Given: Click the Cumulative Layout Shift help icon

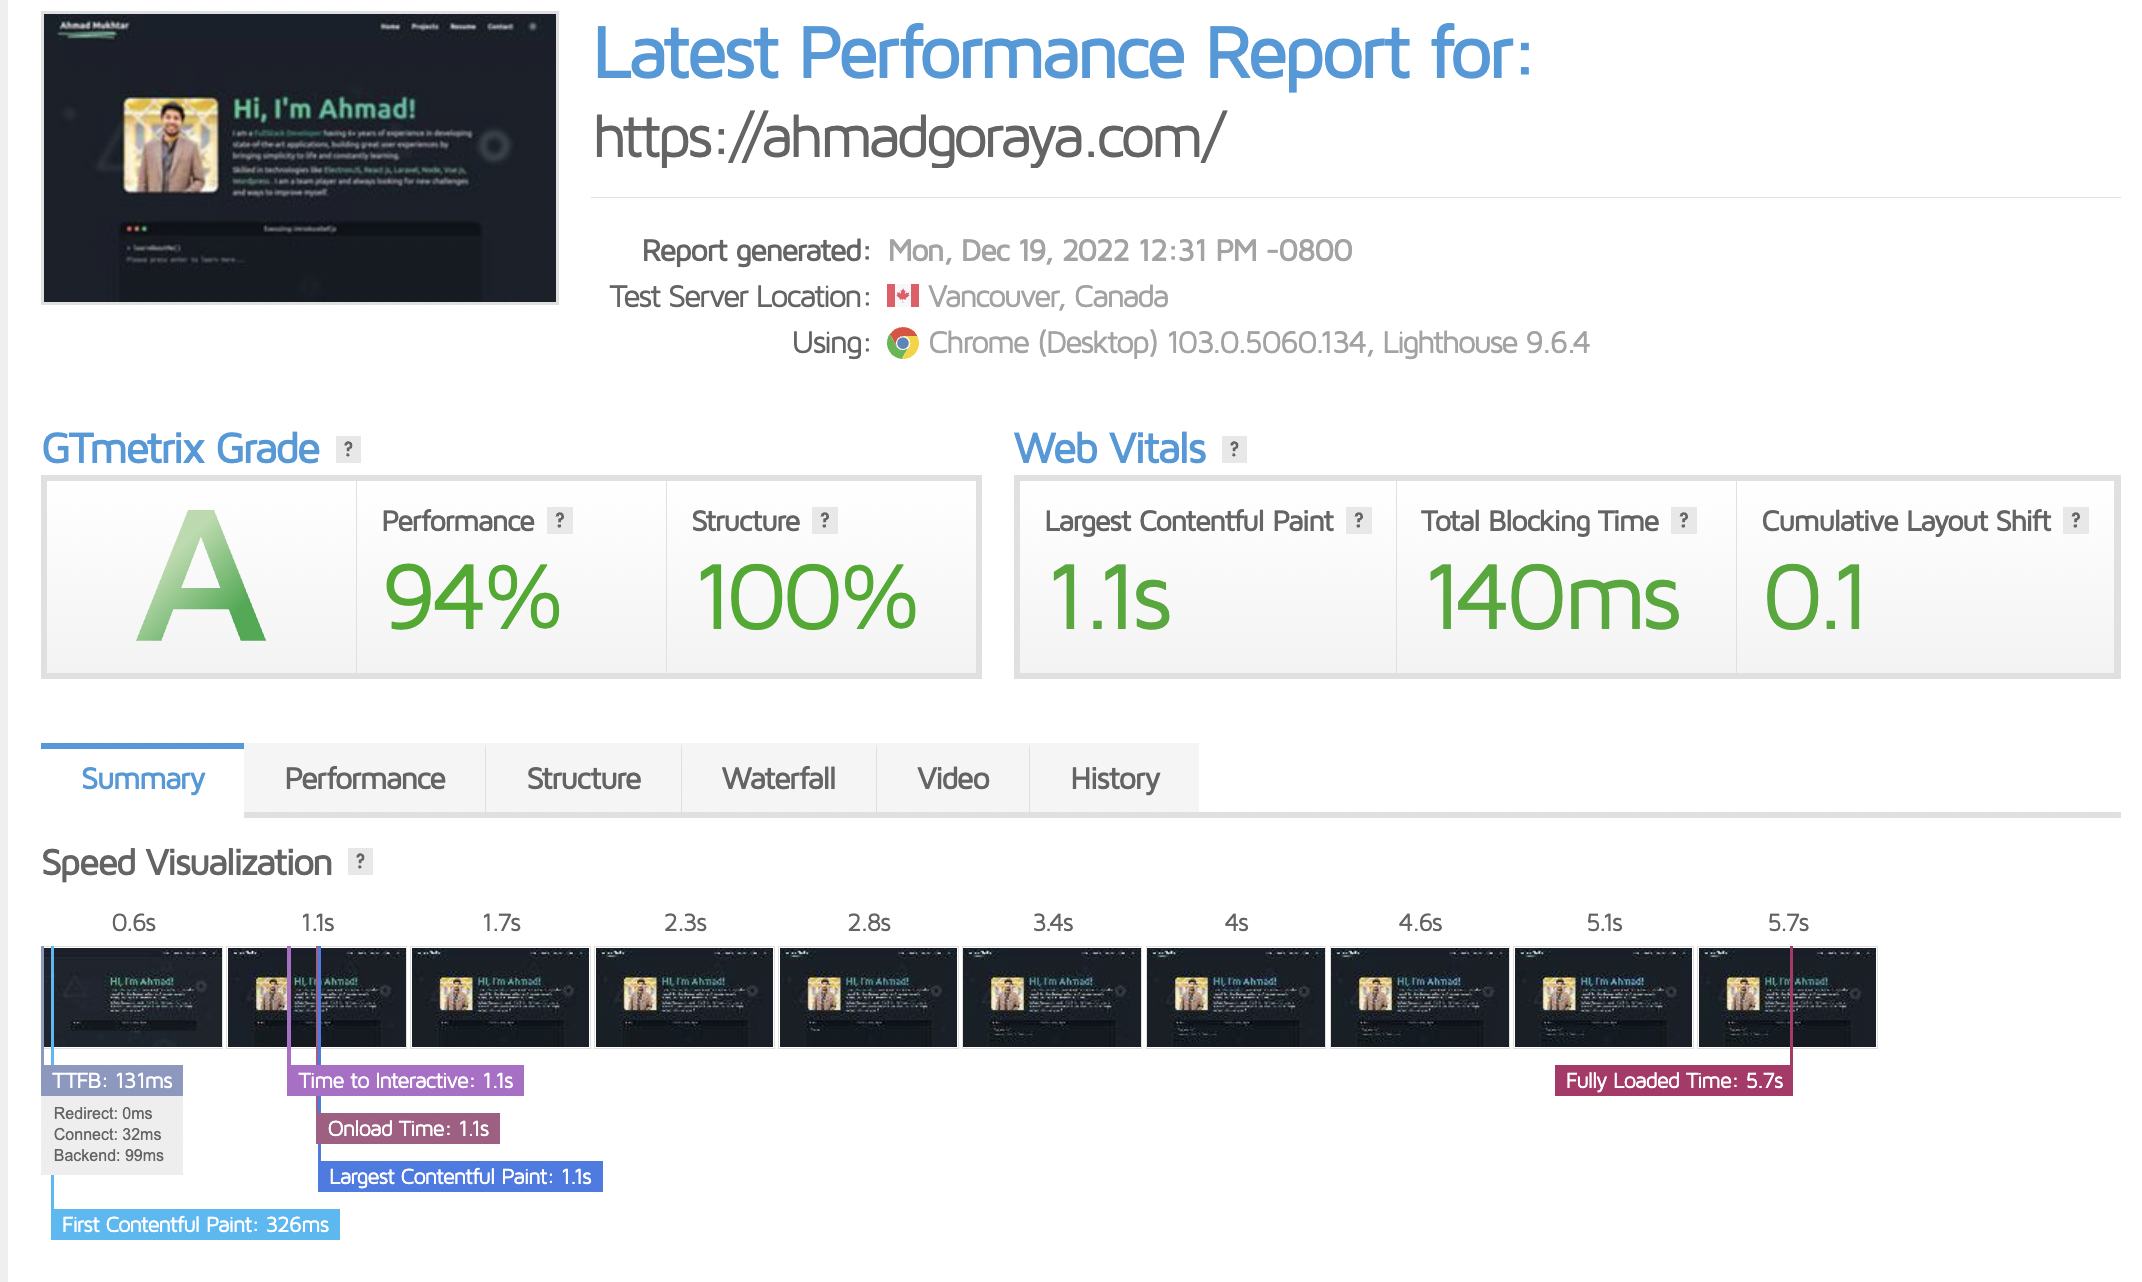Looking at the screenshot, I should (2076, 520).
